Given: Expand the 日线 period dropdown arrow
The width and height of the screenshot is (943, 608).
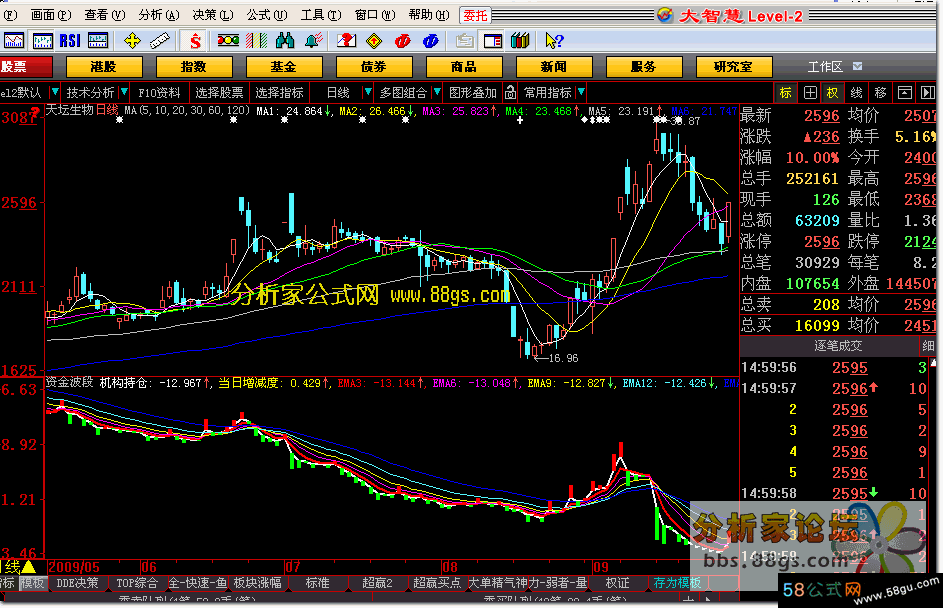Looking at the screenshot, I should [368, 93].
